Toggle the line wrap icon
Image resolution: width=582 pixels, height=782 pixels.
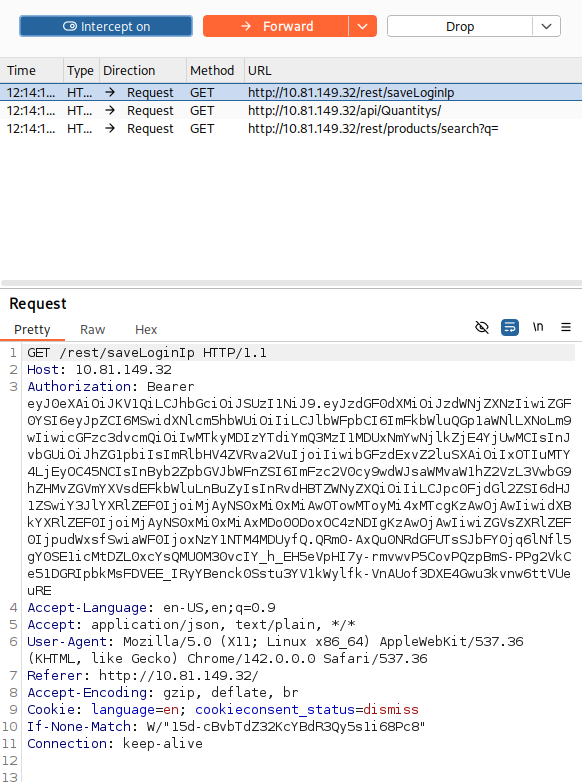[510, 327]
